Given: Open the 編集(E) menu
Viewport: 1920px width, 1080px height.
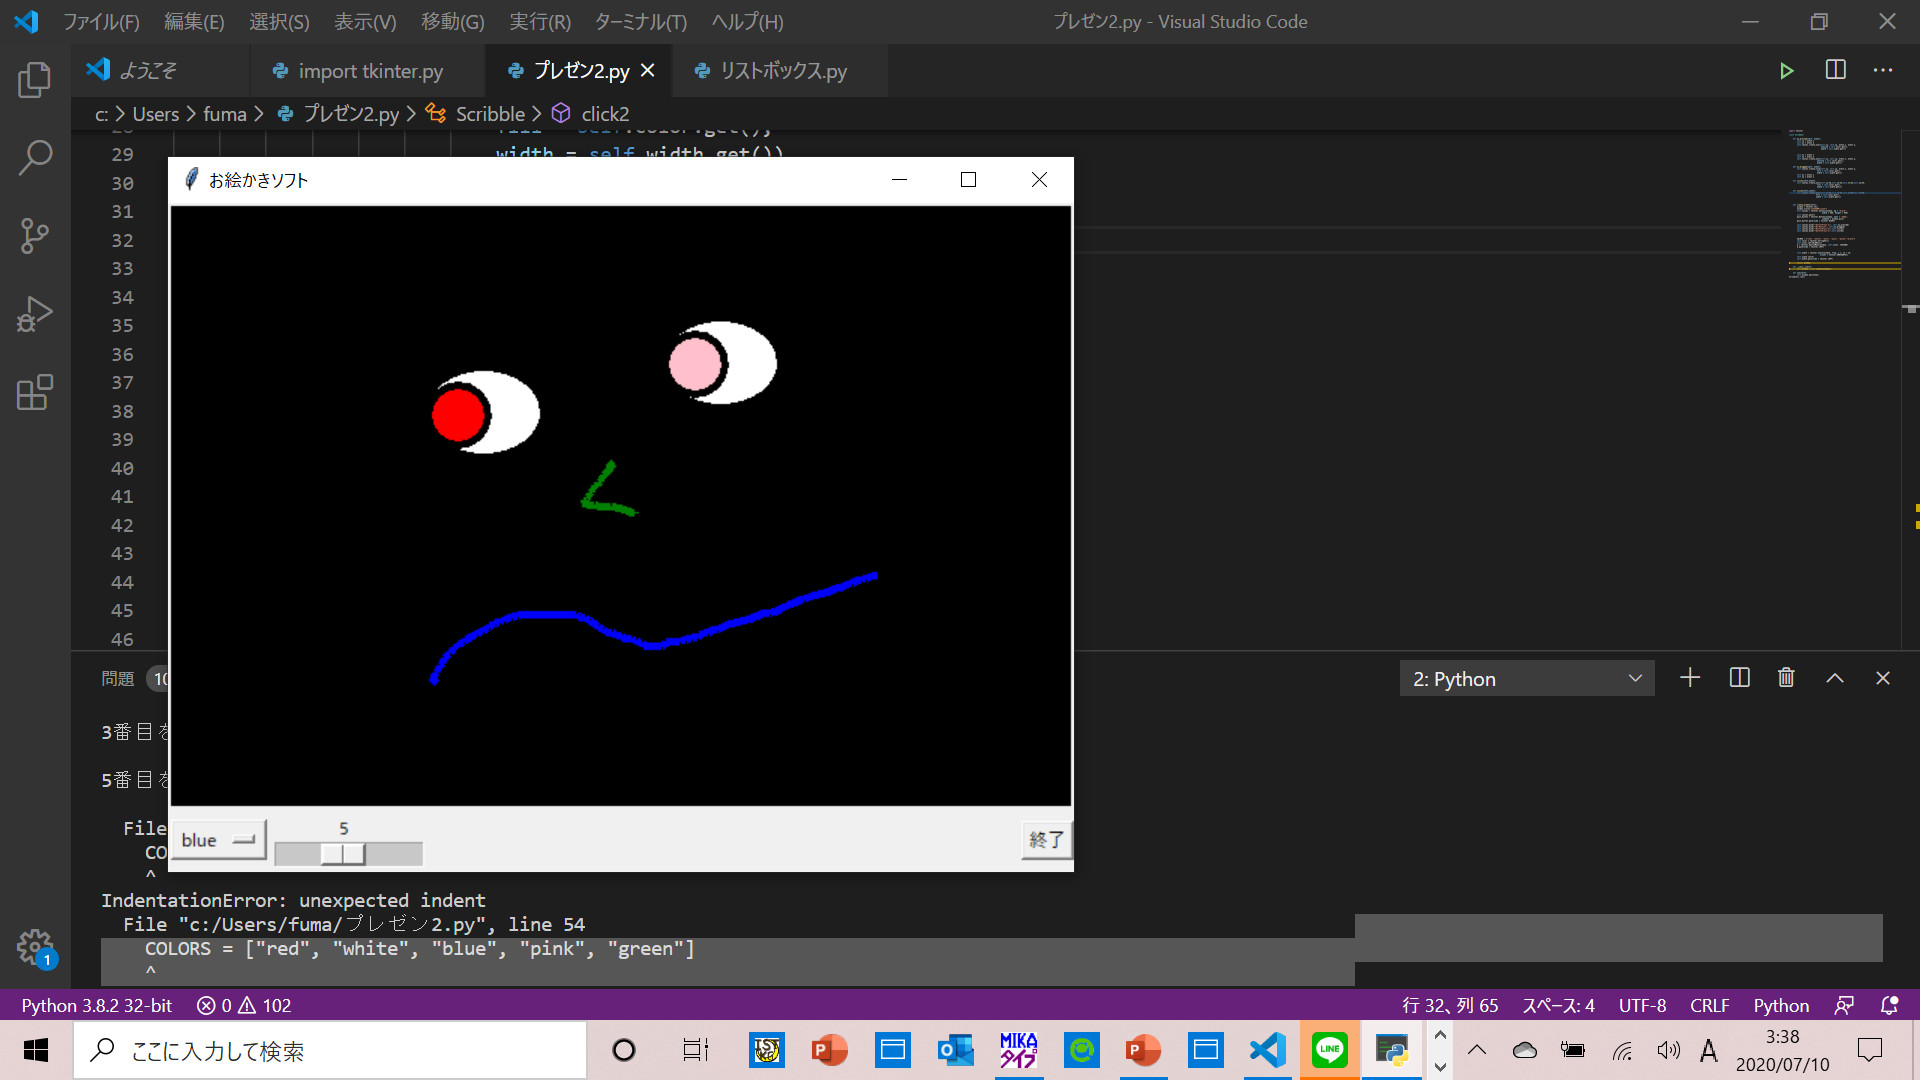Looking at the screenshot, I should [194, 21].
